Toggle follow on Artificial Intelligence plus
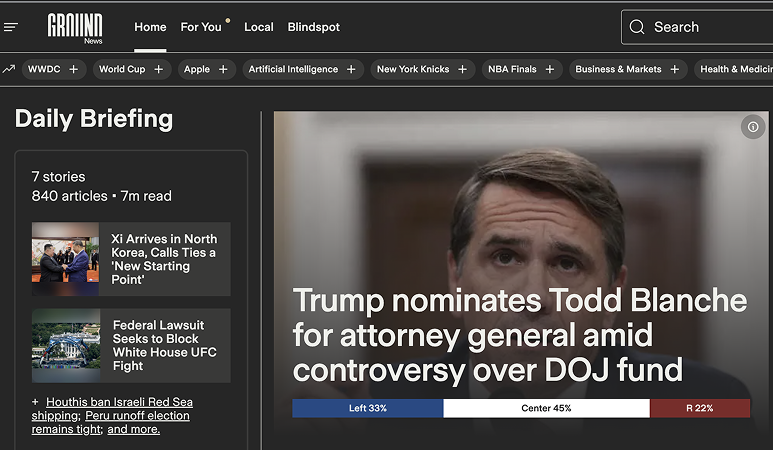 click(351, 69)
